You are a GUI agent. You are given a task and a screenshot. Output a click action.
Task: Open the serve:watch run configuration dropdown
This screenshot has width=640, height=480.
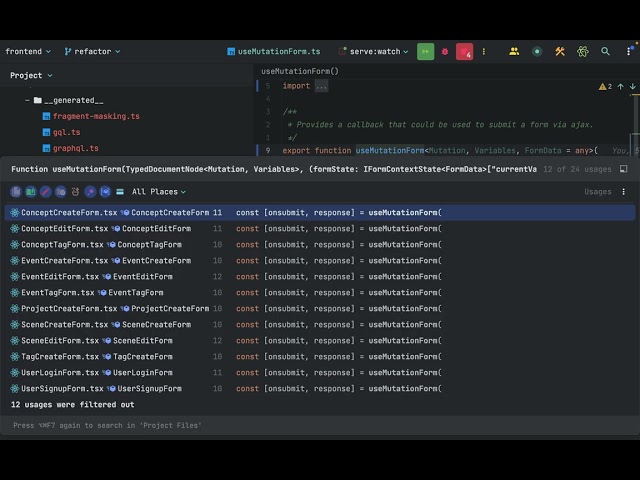point(373,51)
